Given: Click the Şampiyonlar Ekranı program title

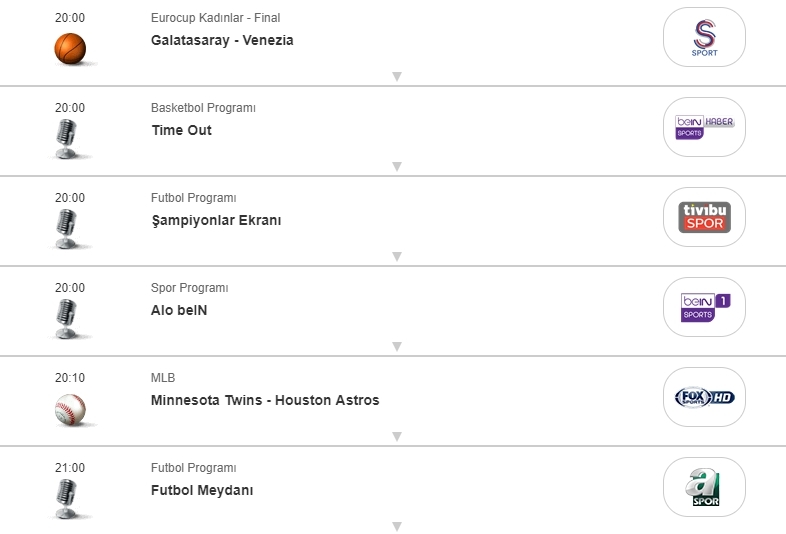Looking at the screenshot, I should pyautogui.click(x=216, y=221).
